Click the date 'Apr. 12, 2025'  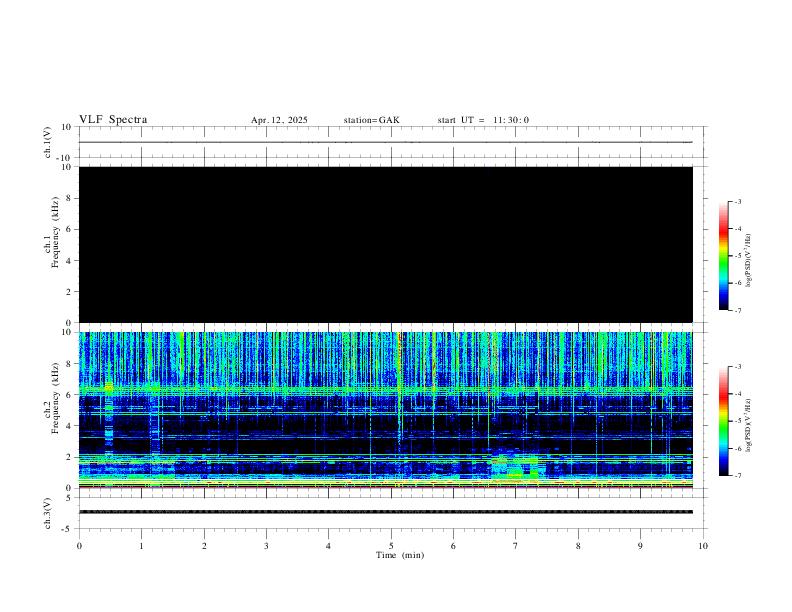[279, 120]
